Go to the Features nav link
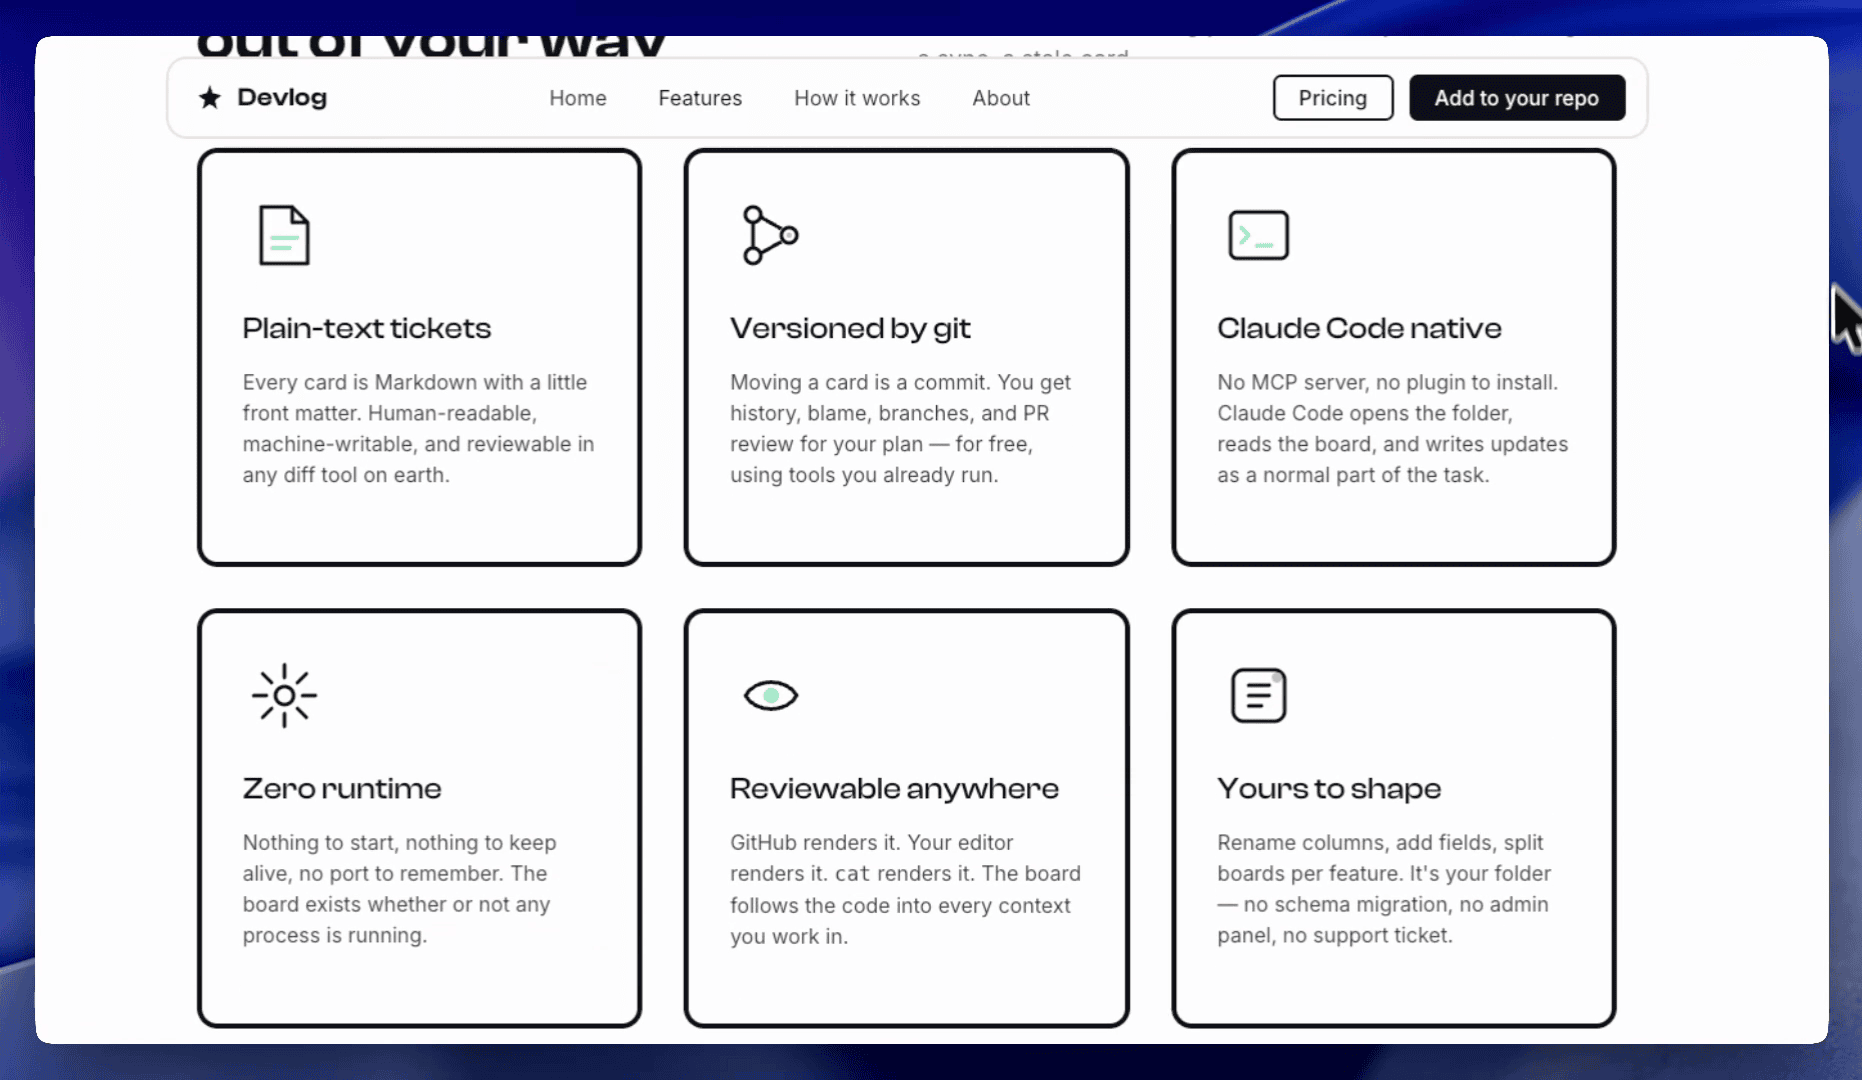 (x=700, y=98)
